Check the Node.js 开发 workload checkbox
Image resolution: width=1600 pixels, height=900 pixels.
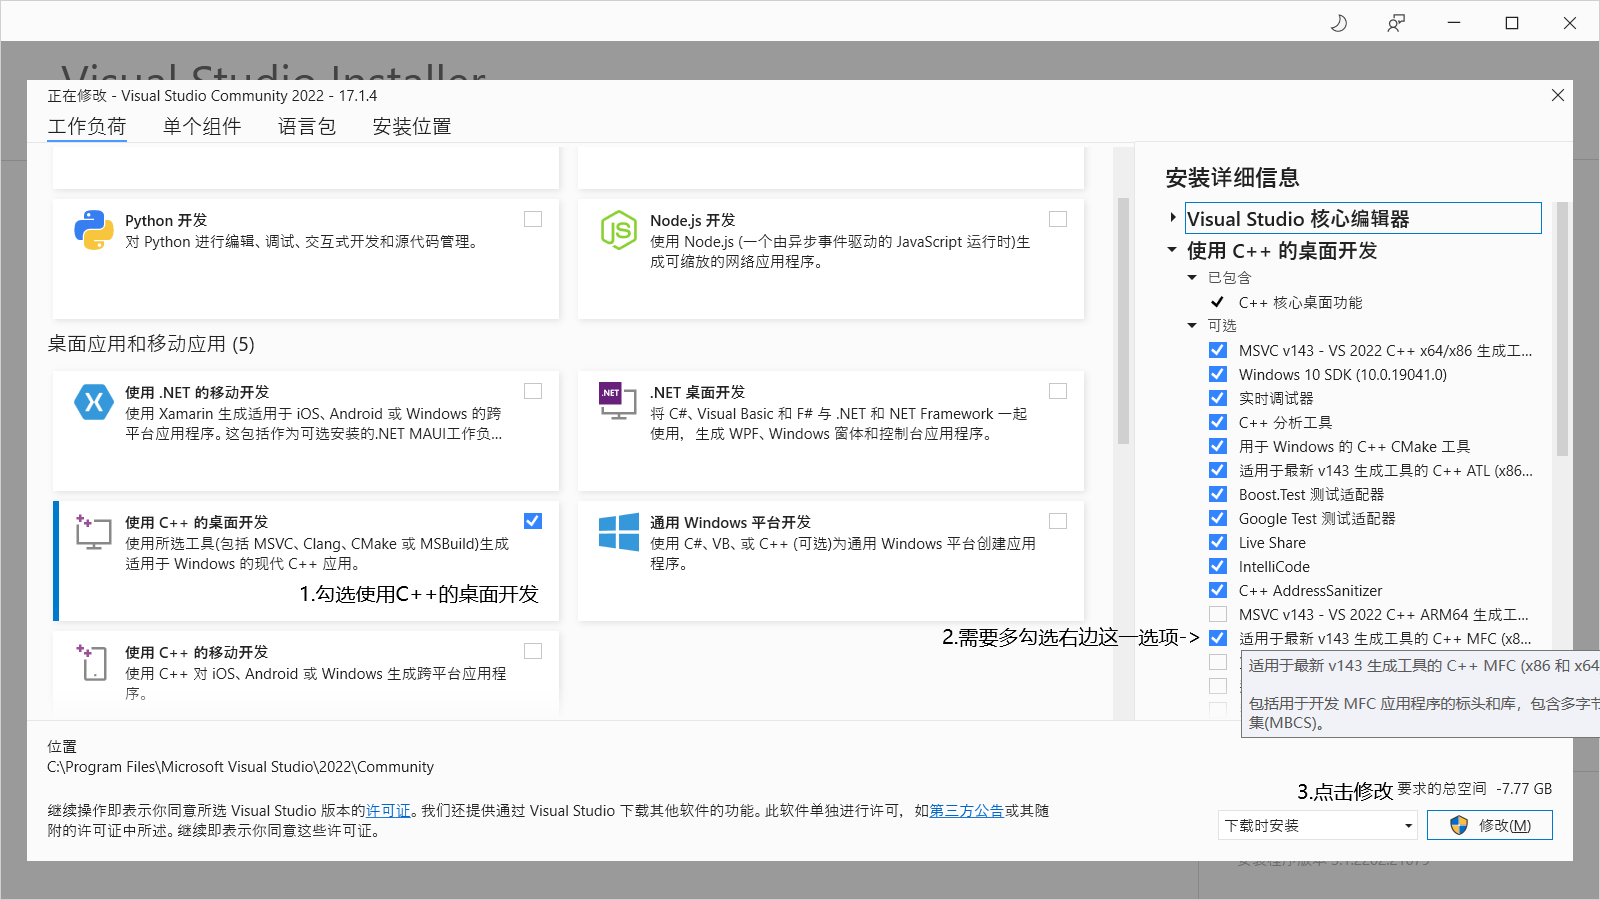(1058, 219)
